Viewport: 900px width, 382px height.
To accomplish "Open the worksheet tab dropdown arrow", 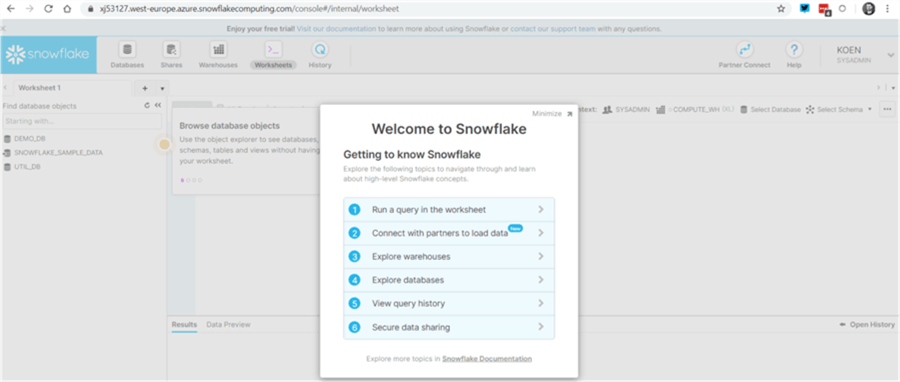I will (x=162, y=88).
